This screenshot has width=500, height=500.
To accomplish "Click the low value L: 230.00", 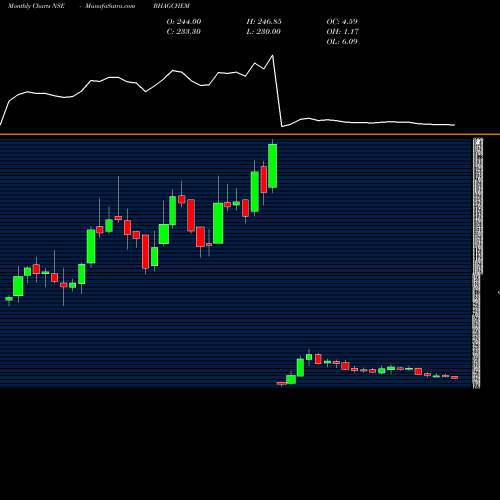I will [x=263, y=32].
